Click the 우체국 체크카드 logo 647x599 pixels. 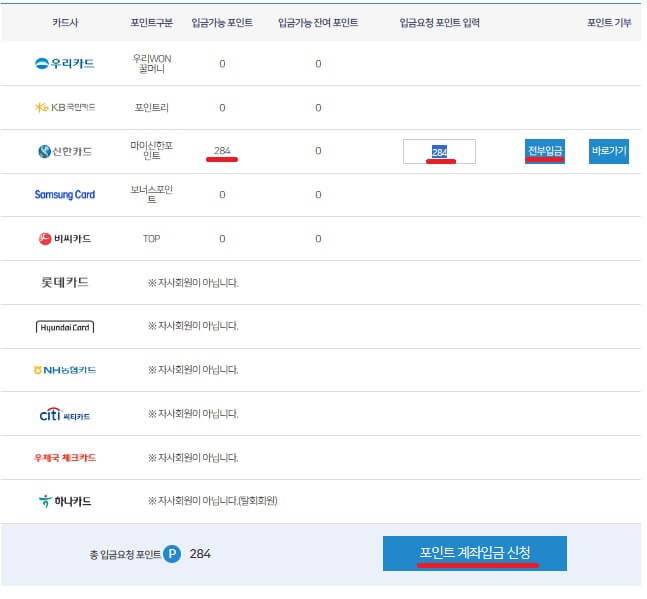tap(65, 458)
